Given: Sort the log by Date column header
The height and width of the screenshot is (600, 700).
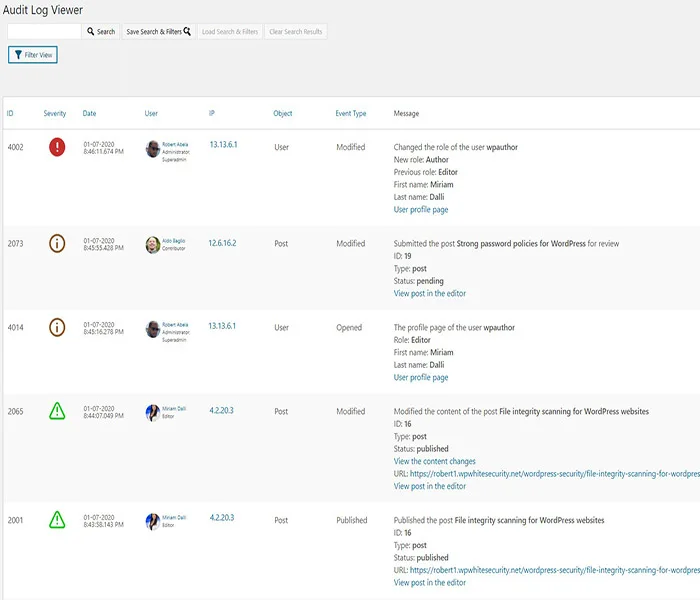Looking at the screenshot, I should point(90,114).
